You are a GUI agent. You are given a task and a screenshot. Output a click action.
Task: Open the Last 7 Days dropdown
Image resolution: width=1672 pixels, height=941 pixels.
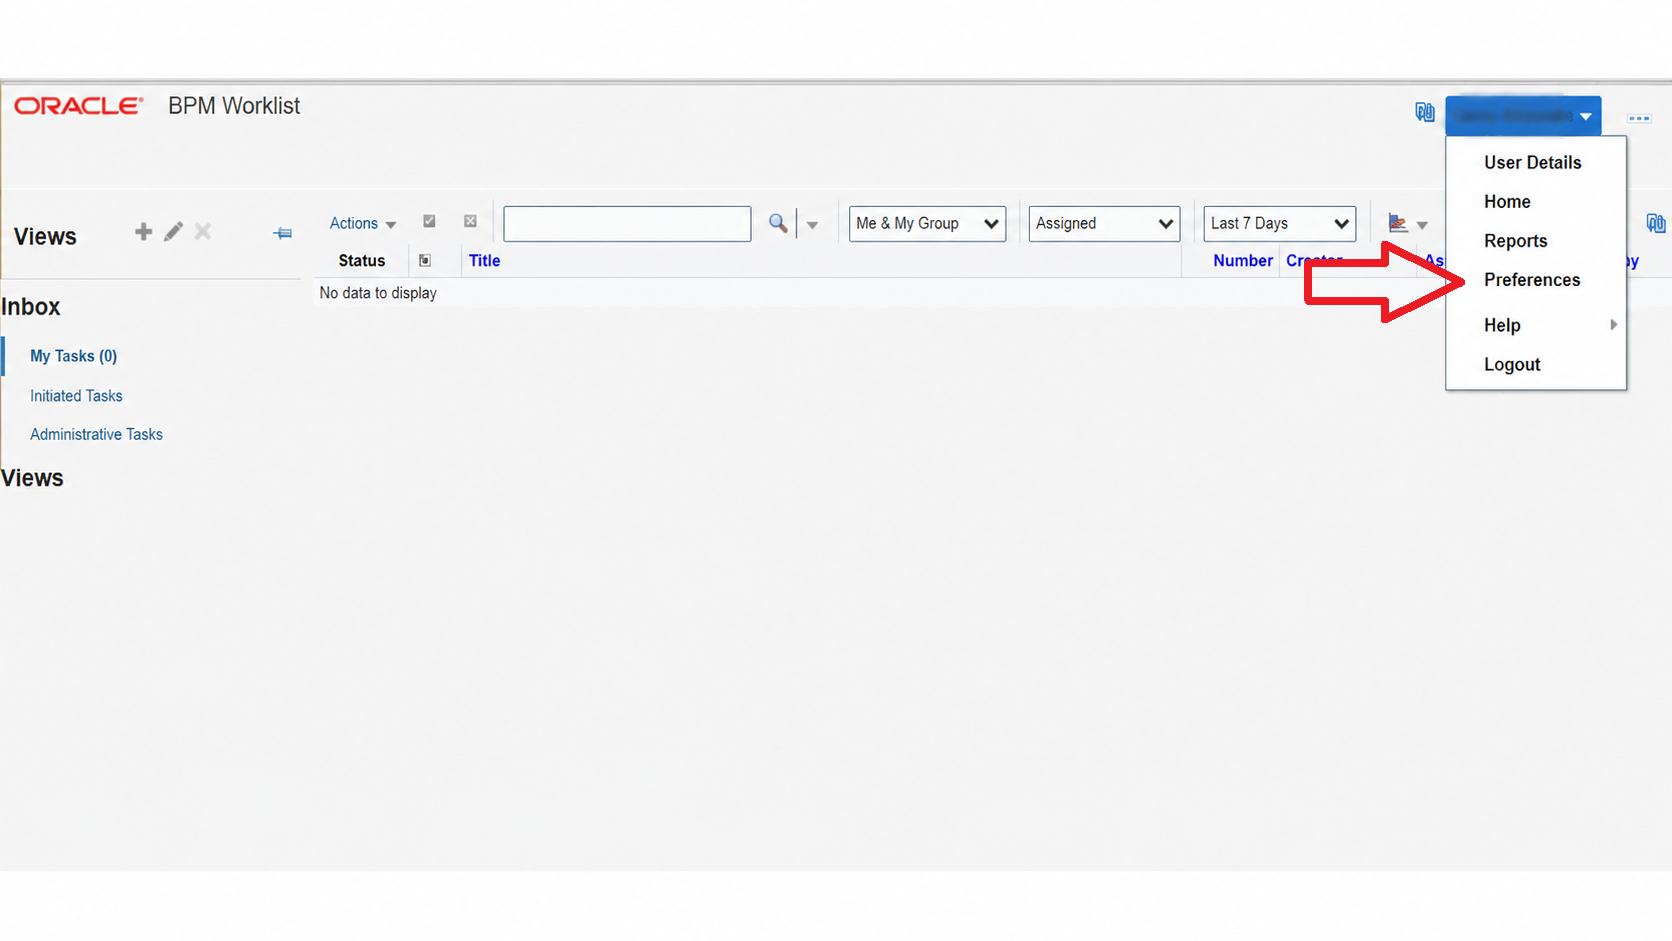[1279, 224]
